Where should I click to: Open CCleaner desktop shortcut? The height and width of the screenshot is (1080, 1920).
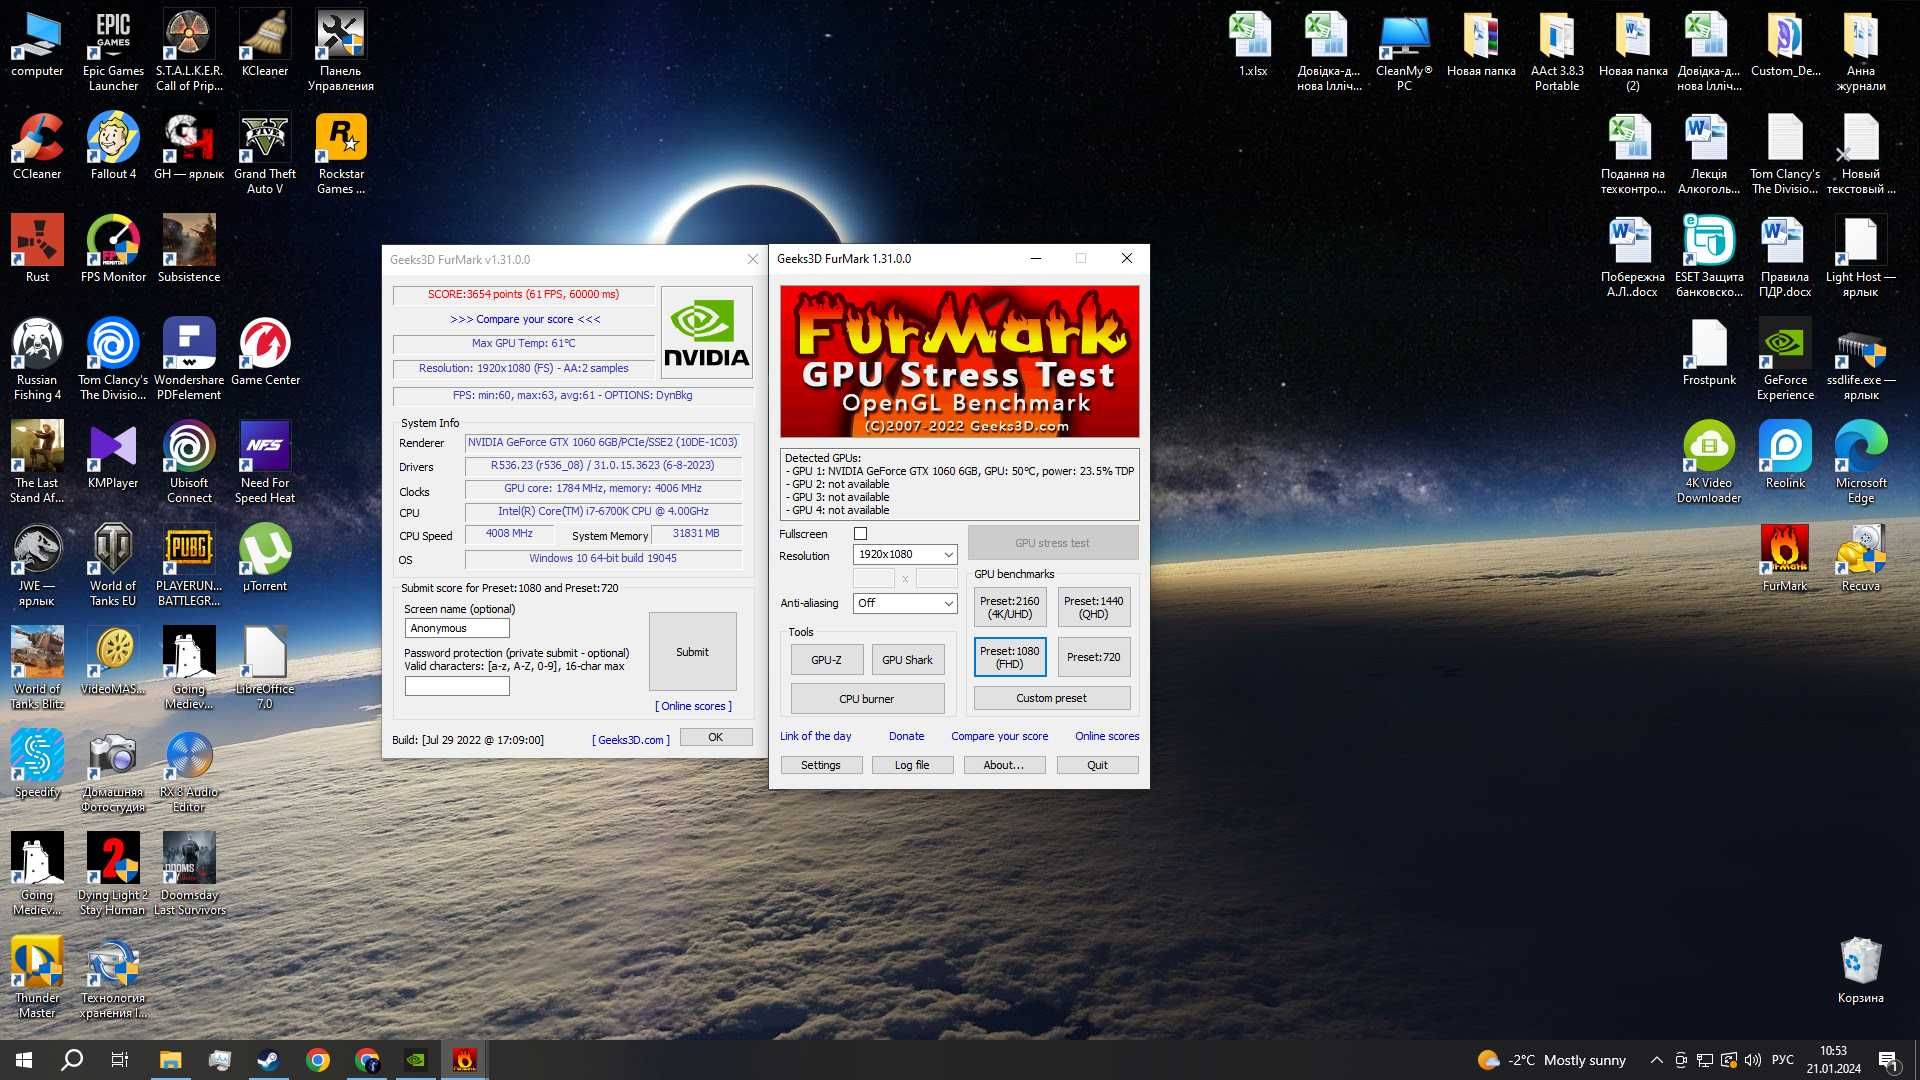(37, 147)
